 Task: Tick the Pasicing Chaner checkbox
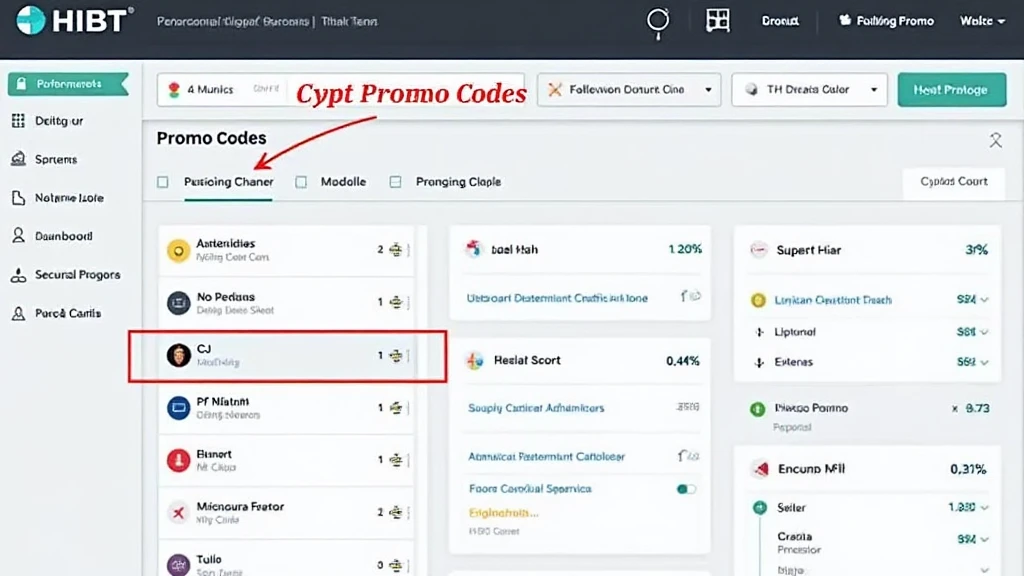pos(163,182)
